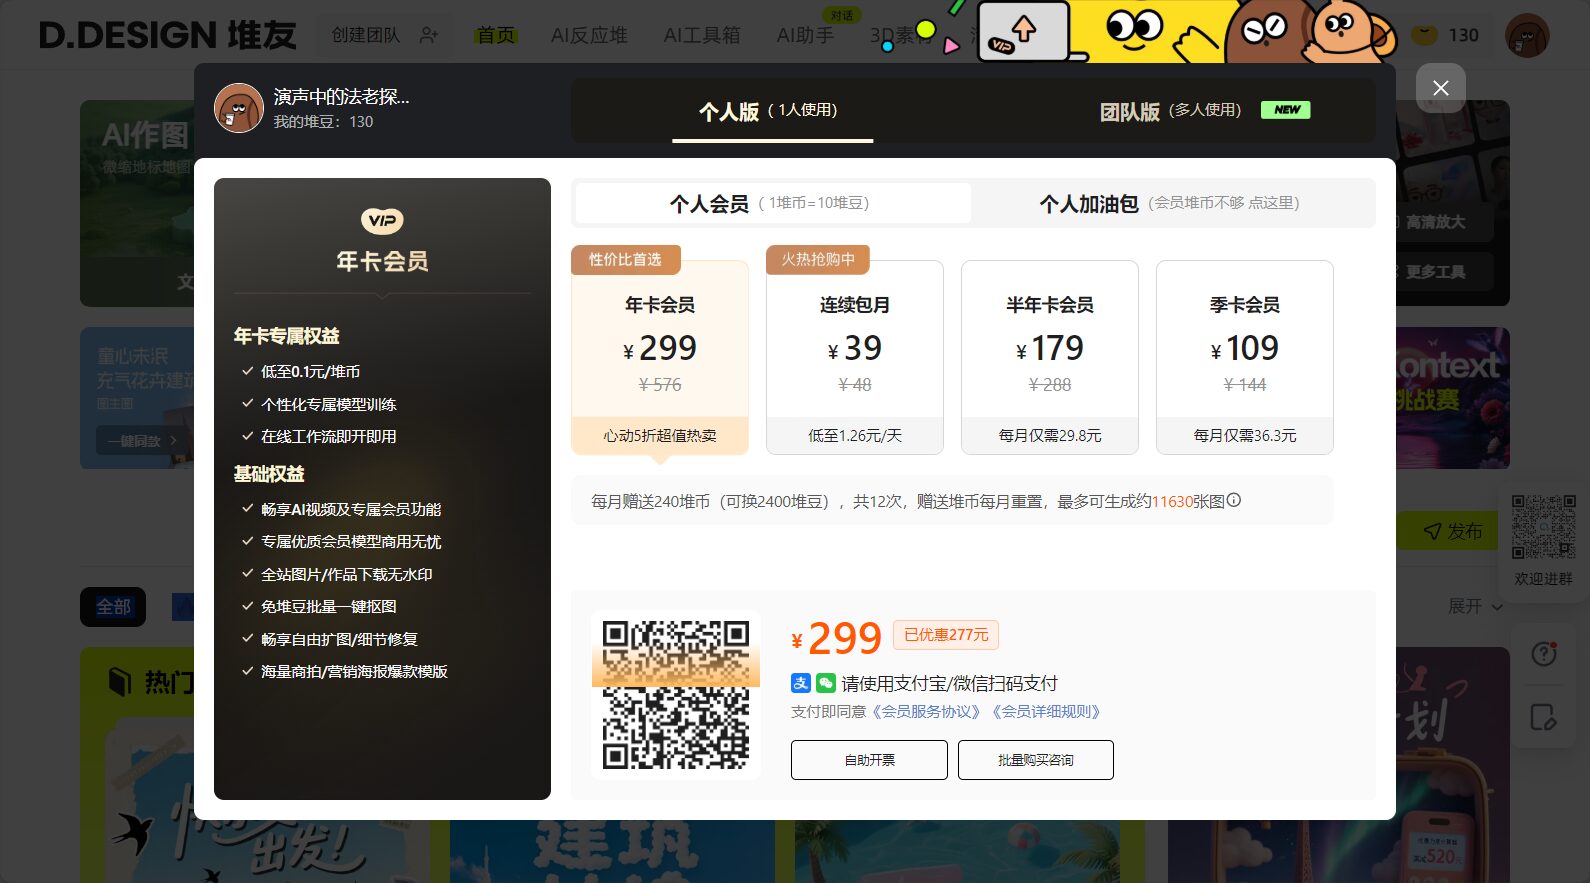Click the help question-mark sidebar icon
The width and height of the screenshot is (1590, 883).
point(1544,654)
